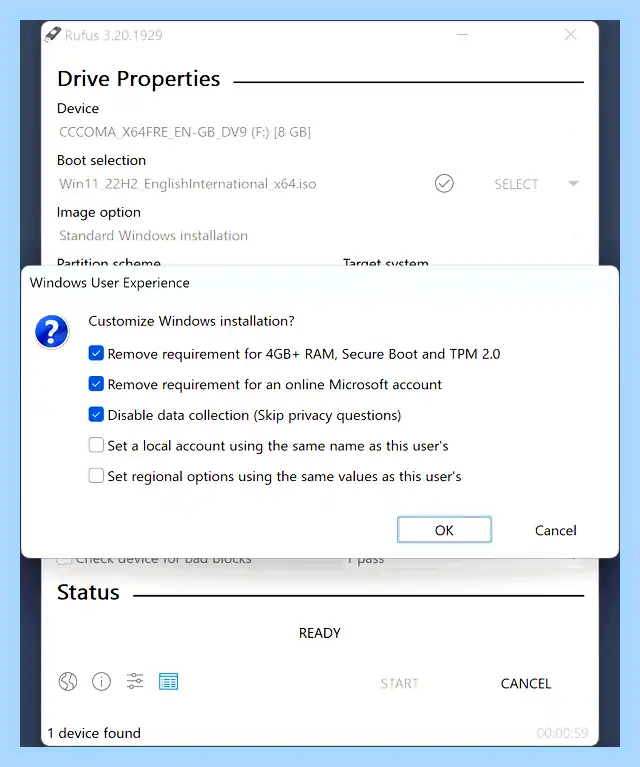The height and width of the screenshot is (767, 640).
Task: Click the Rufus USB drive title bar icon
Action: coord(52,35)
